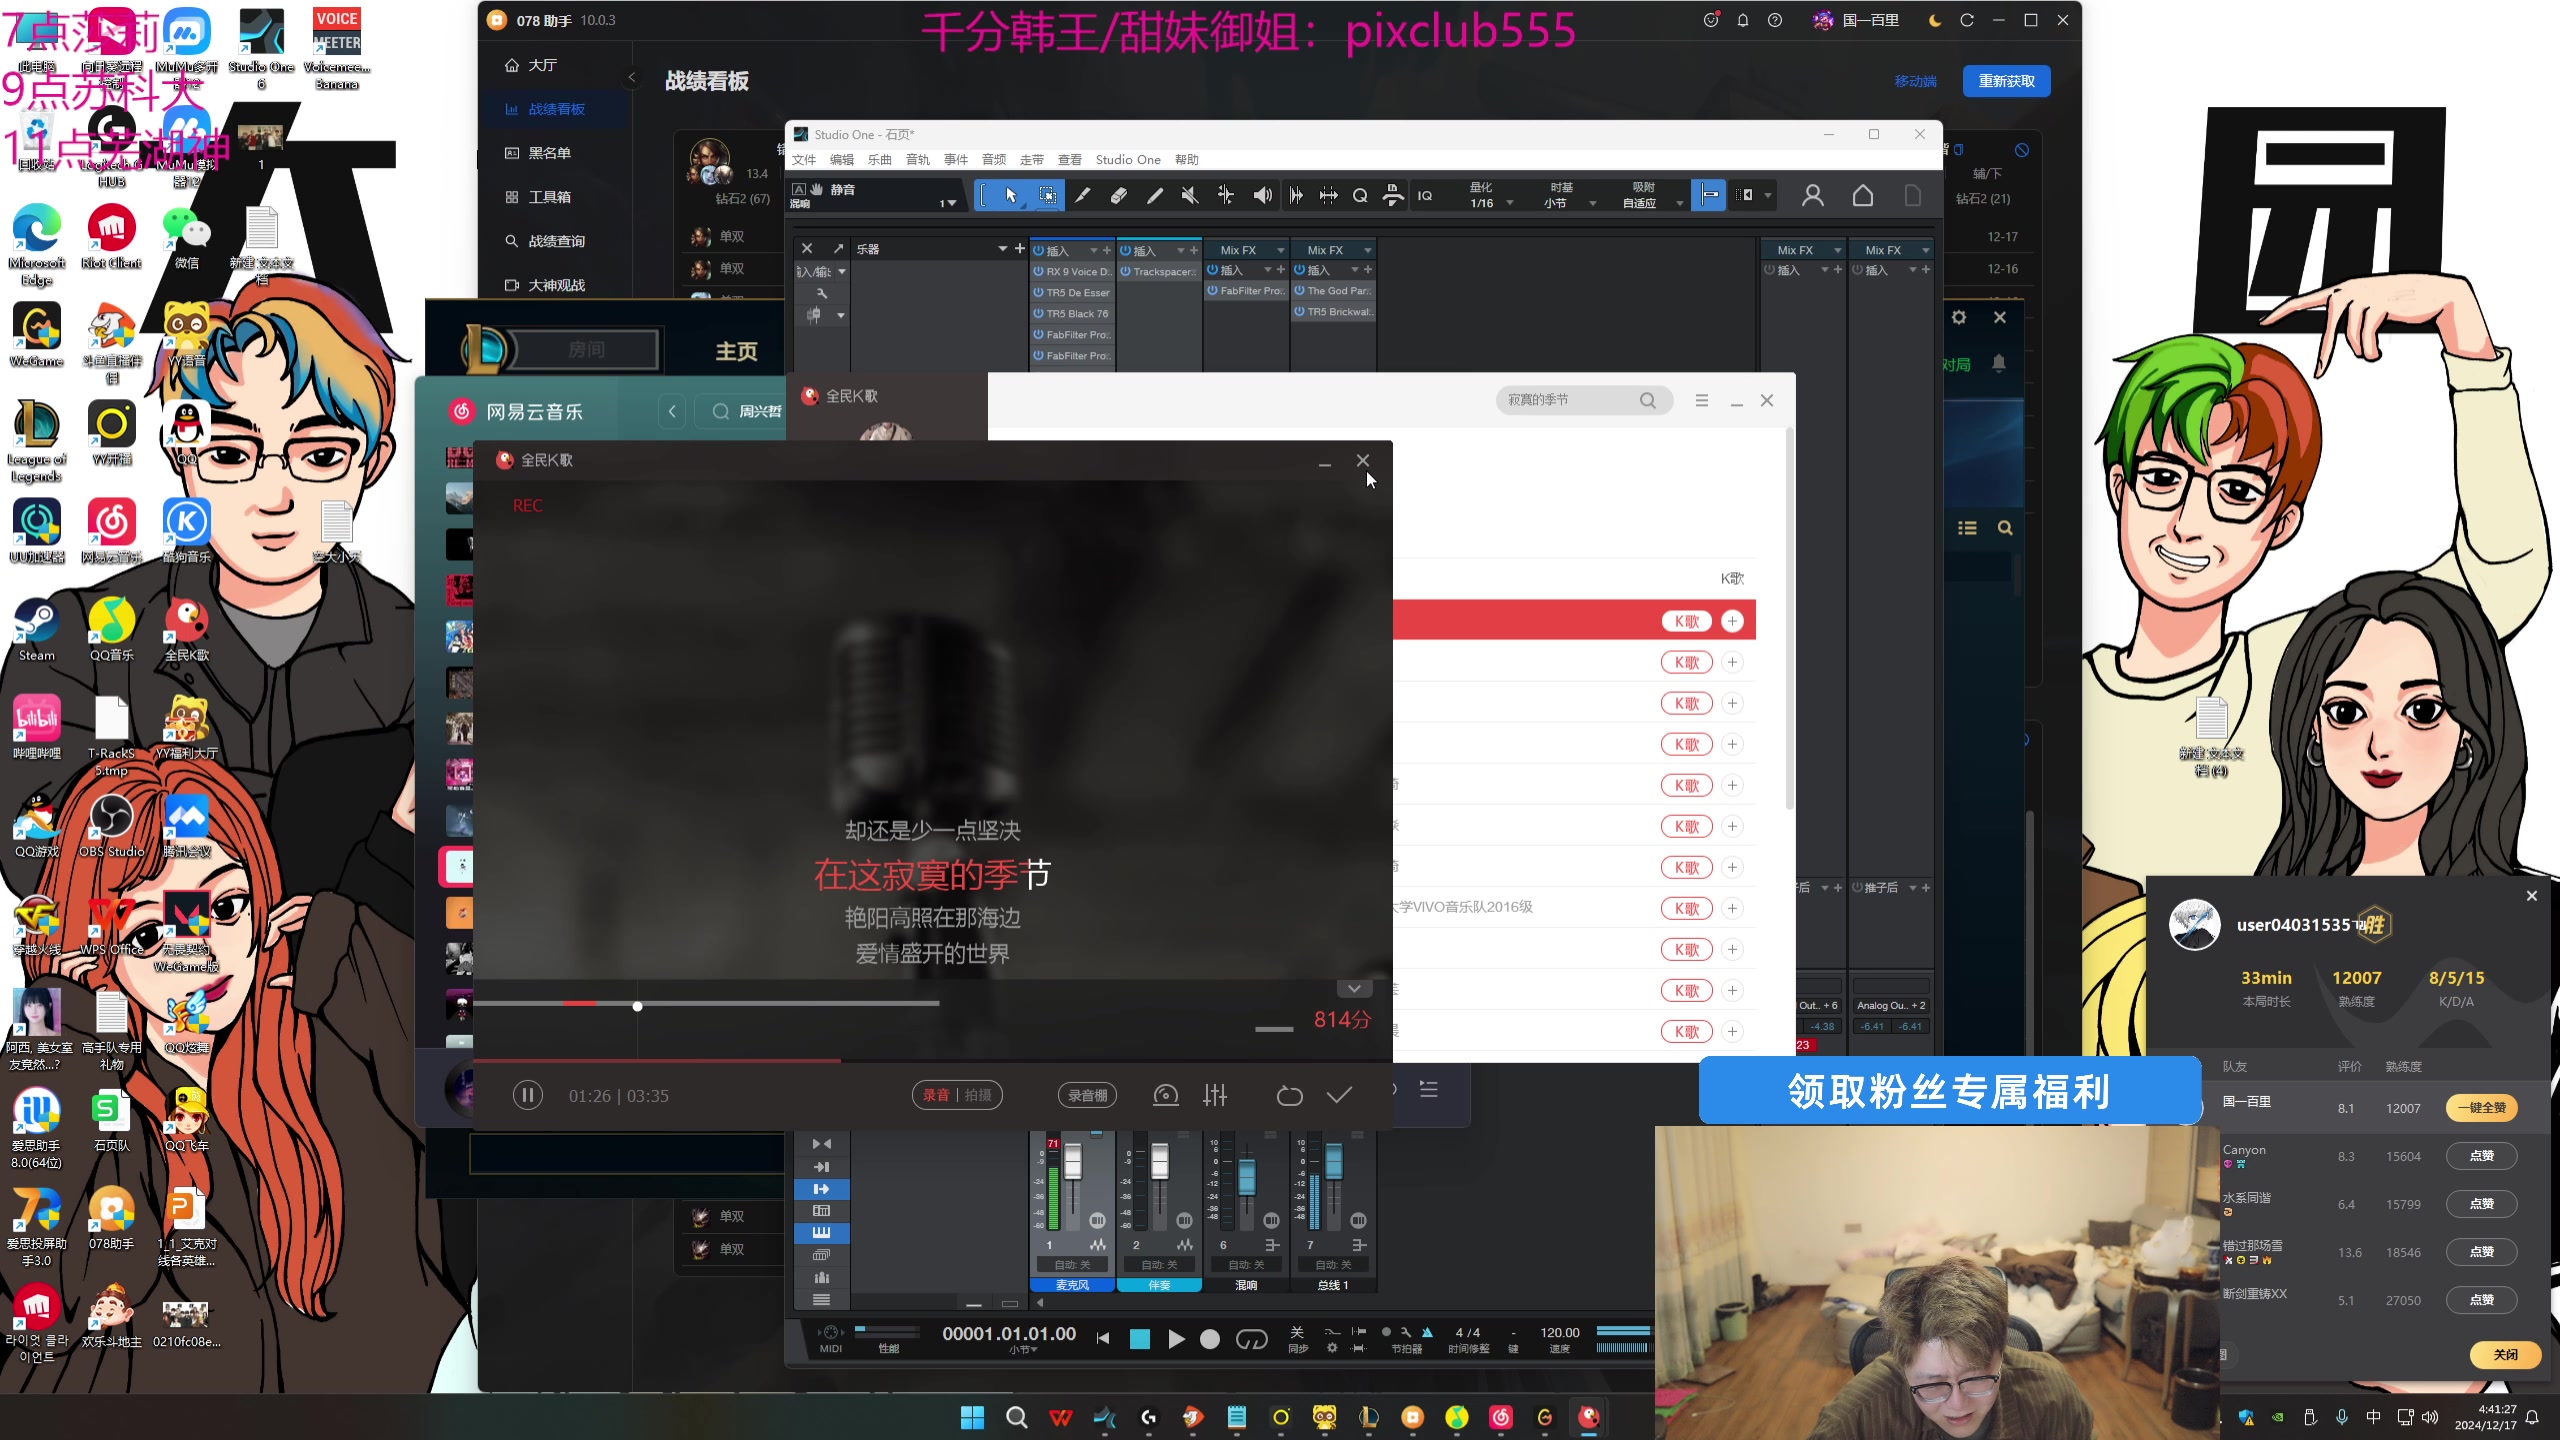Click Play in the Studio One transport

coord(1176,1339)
